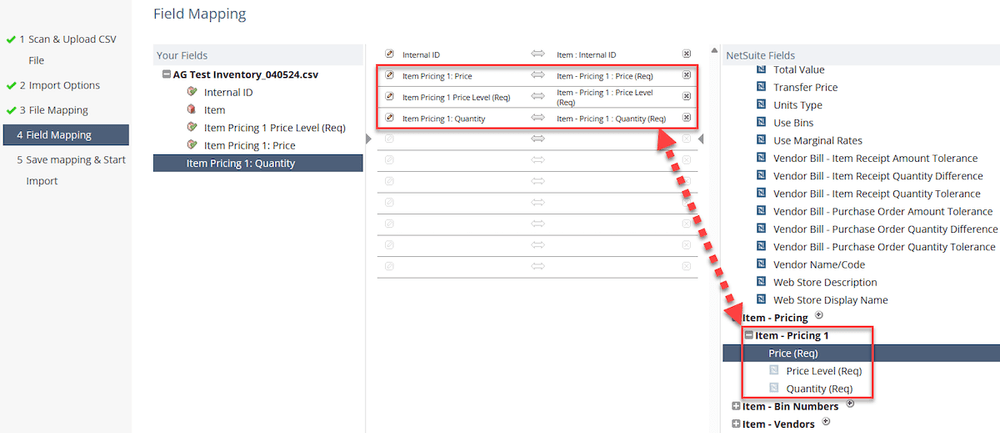Select Vendor Bill - Purchase Order Quantity Tolerance

click(884, 247)
